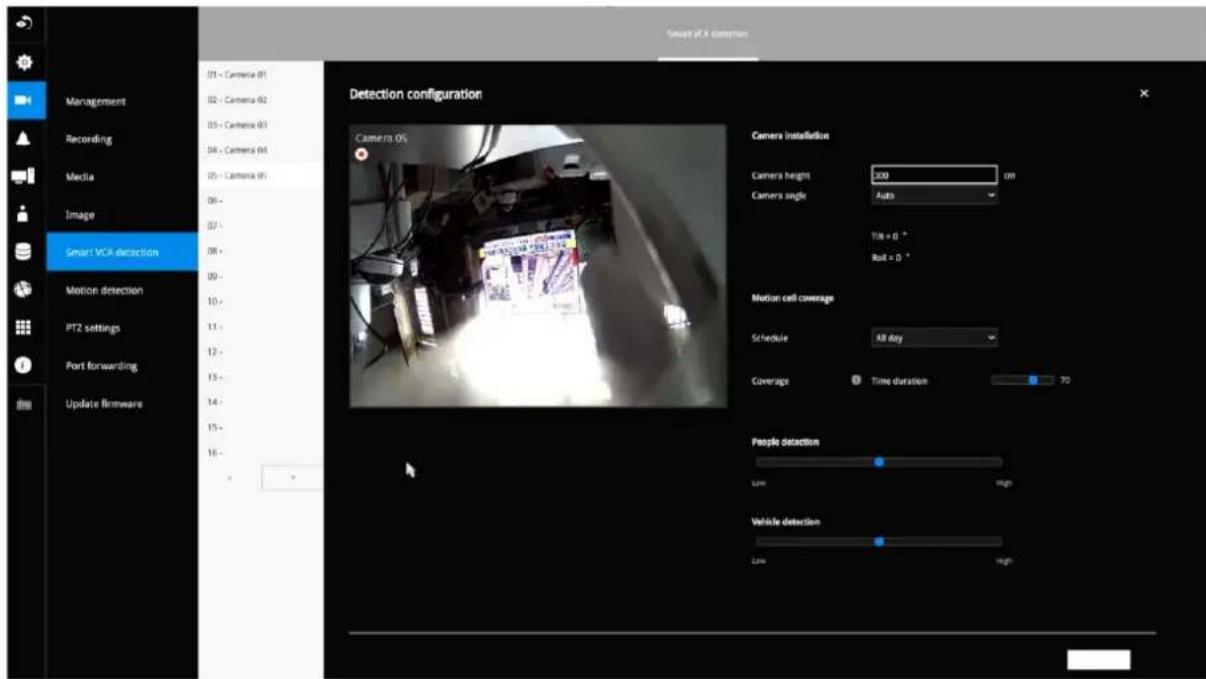1206x679 pixels.
Task: Adjust the People detection sensitivity slider
Action: (878, 462)
